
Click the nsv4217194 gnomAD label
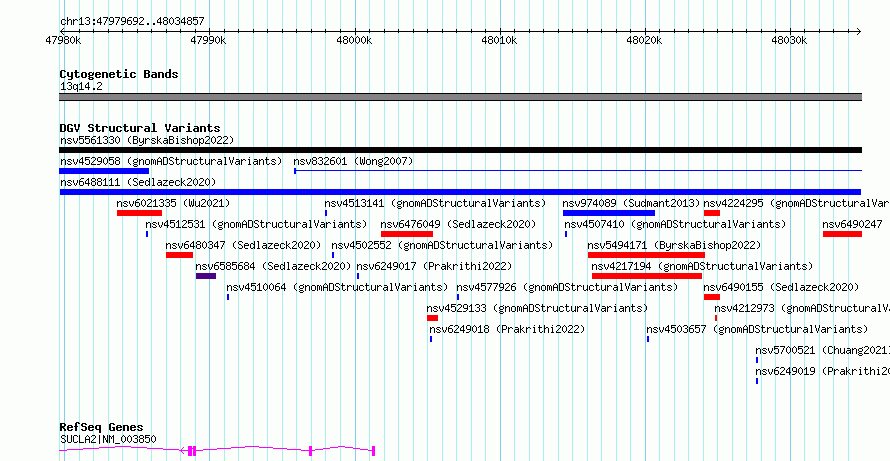[702, 266]
